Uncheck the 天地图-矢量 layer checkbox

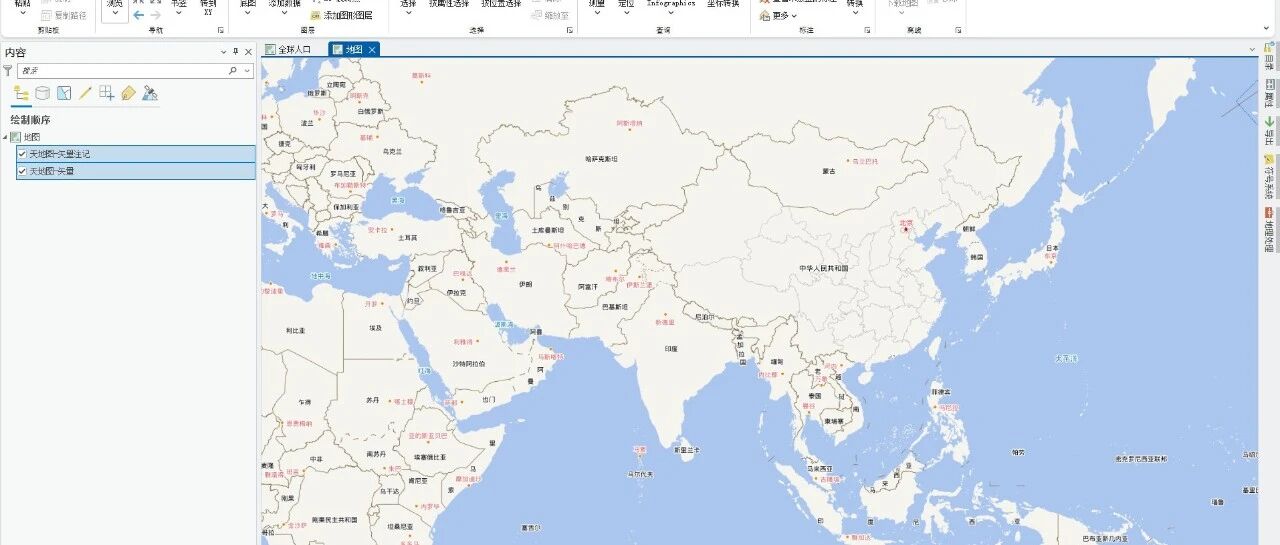pyautogui.click(x=23, y=171)
